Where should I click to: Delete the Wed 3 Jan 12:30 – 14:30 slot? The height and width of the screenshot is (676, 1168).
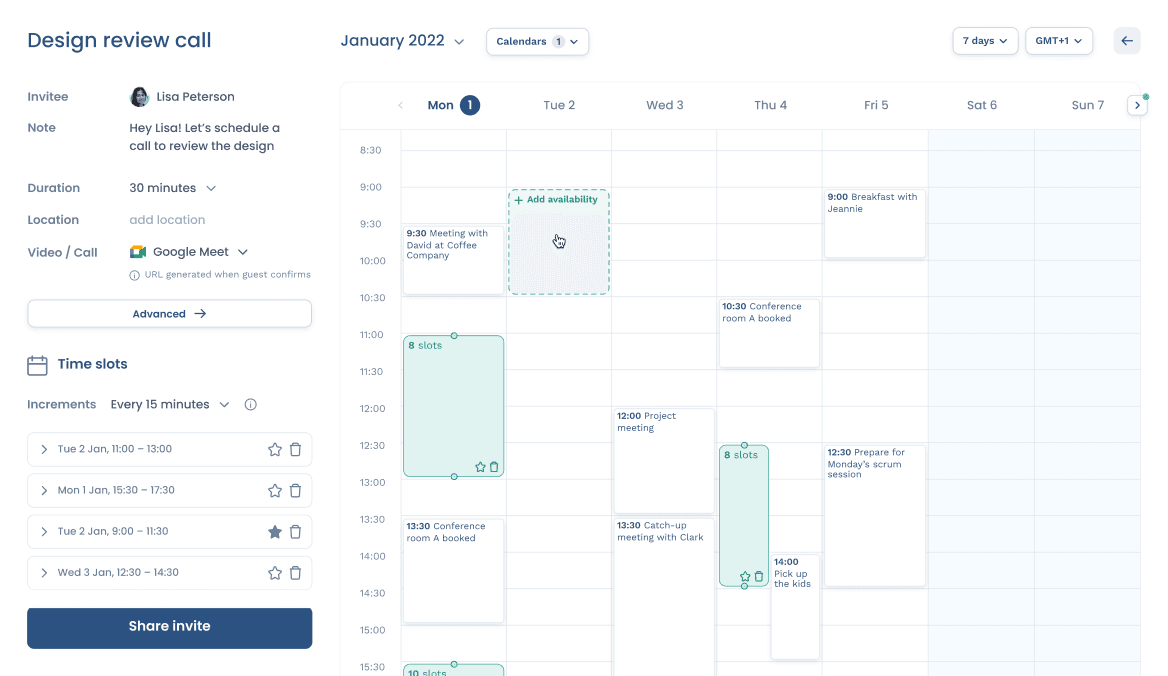tap(295, 573)
